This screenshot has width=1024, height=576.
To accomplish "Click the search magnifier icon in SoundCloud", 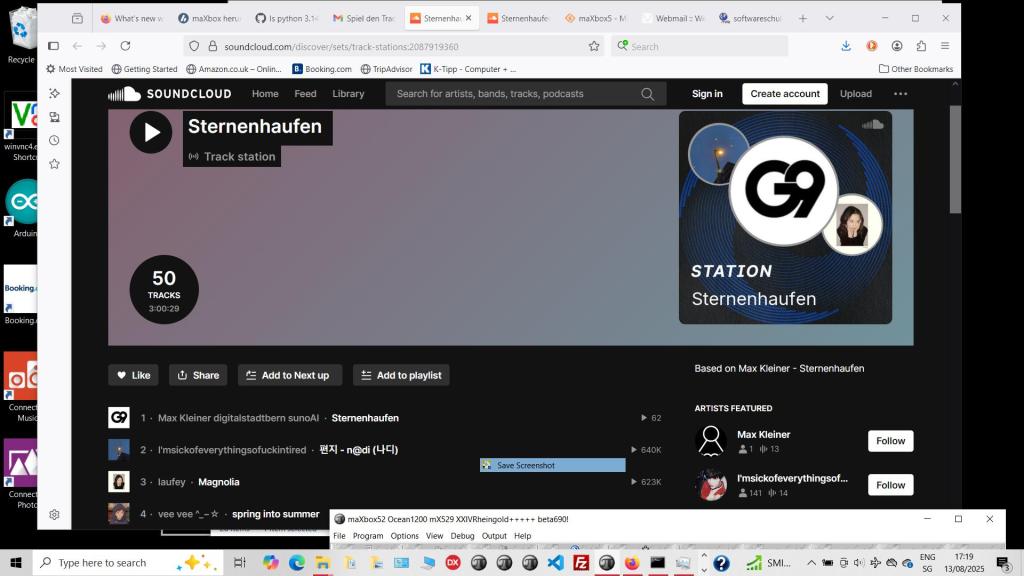I will [x=647, y=94].
